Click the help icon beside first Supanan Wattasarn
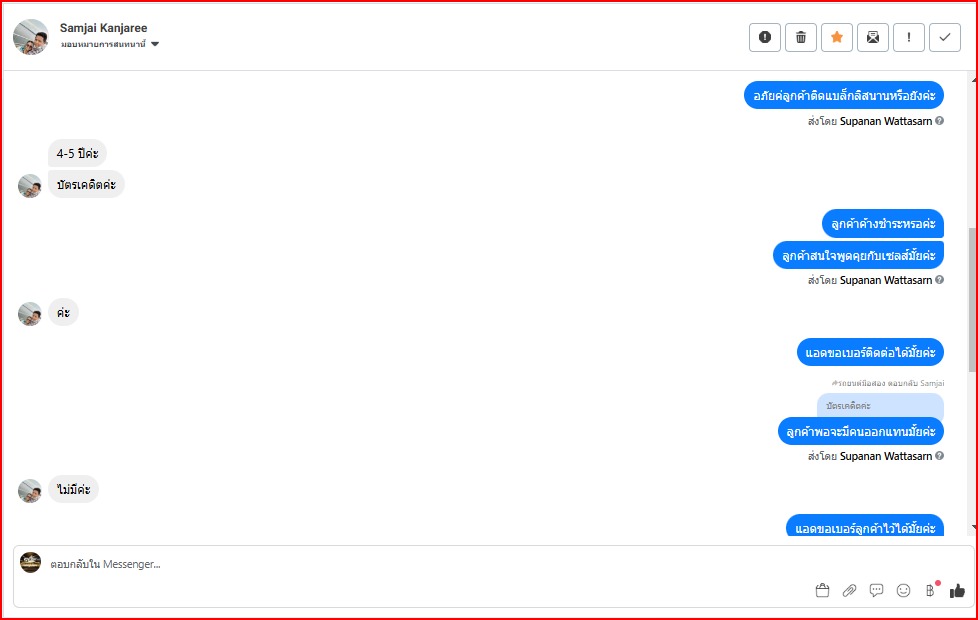The image size is (978, 620). (939, 121)
